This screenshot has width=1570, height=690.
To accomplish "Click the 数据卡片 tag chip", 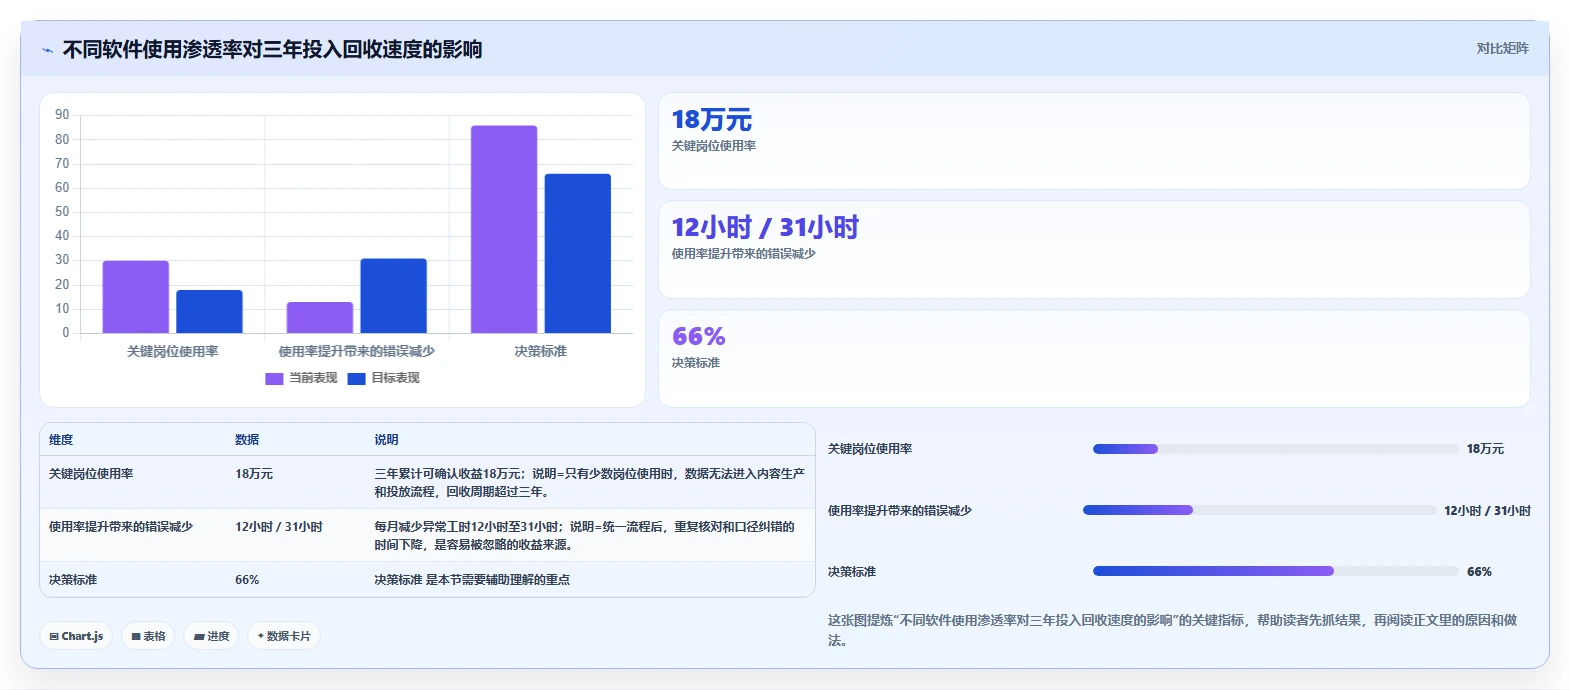I will pos(284,636).
